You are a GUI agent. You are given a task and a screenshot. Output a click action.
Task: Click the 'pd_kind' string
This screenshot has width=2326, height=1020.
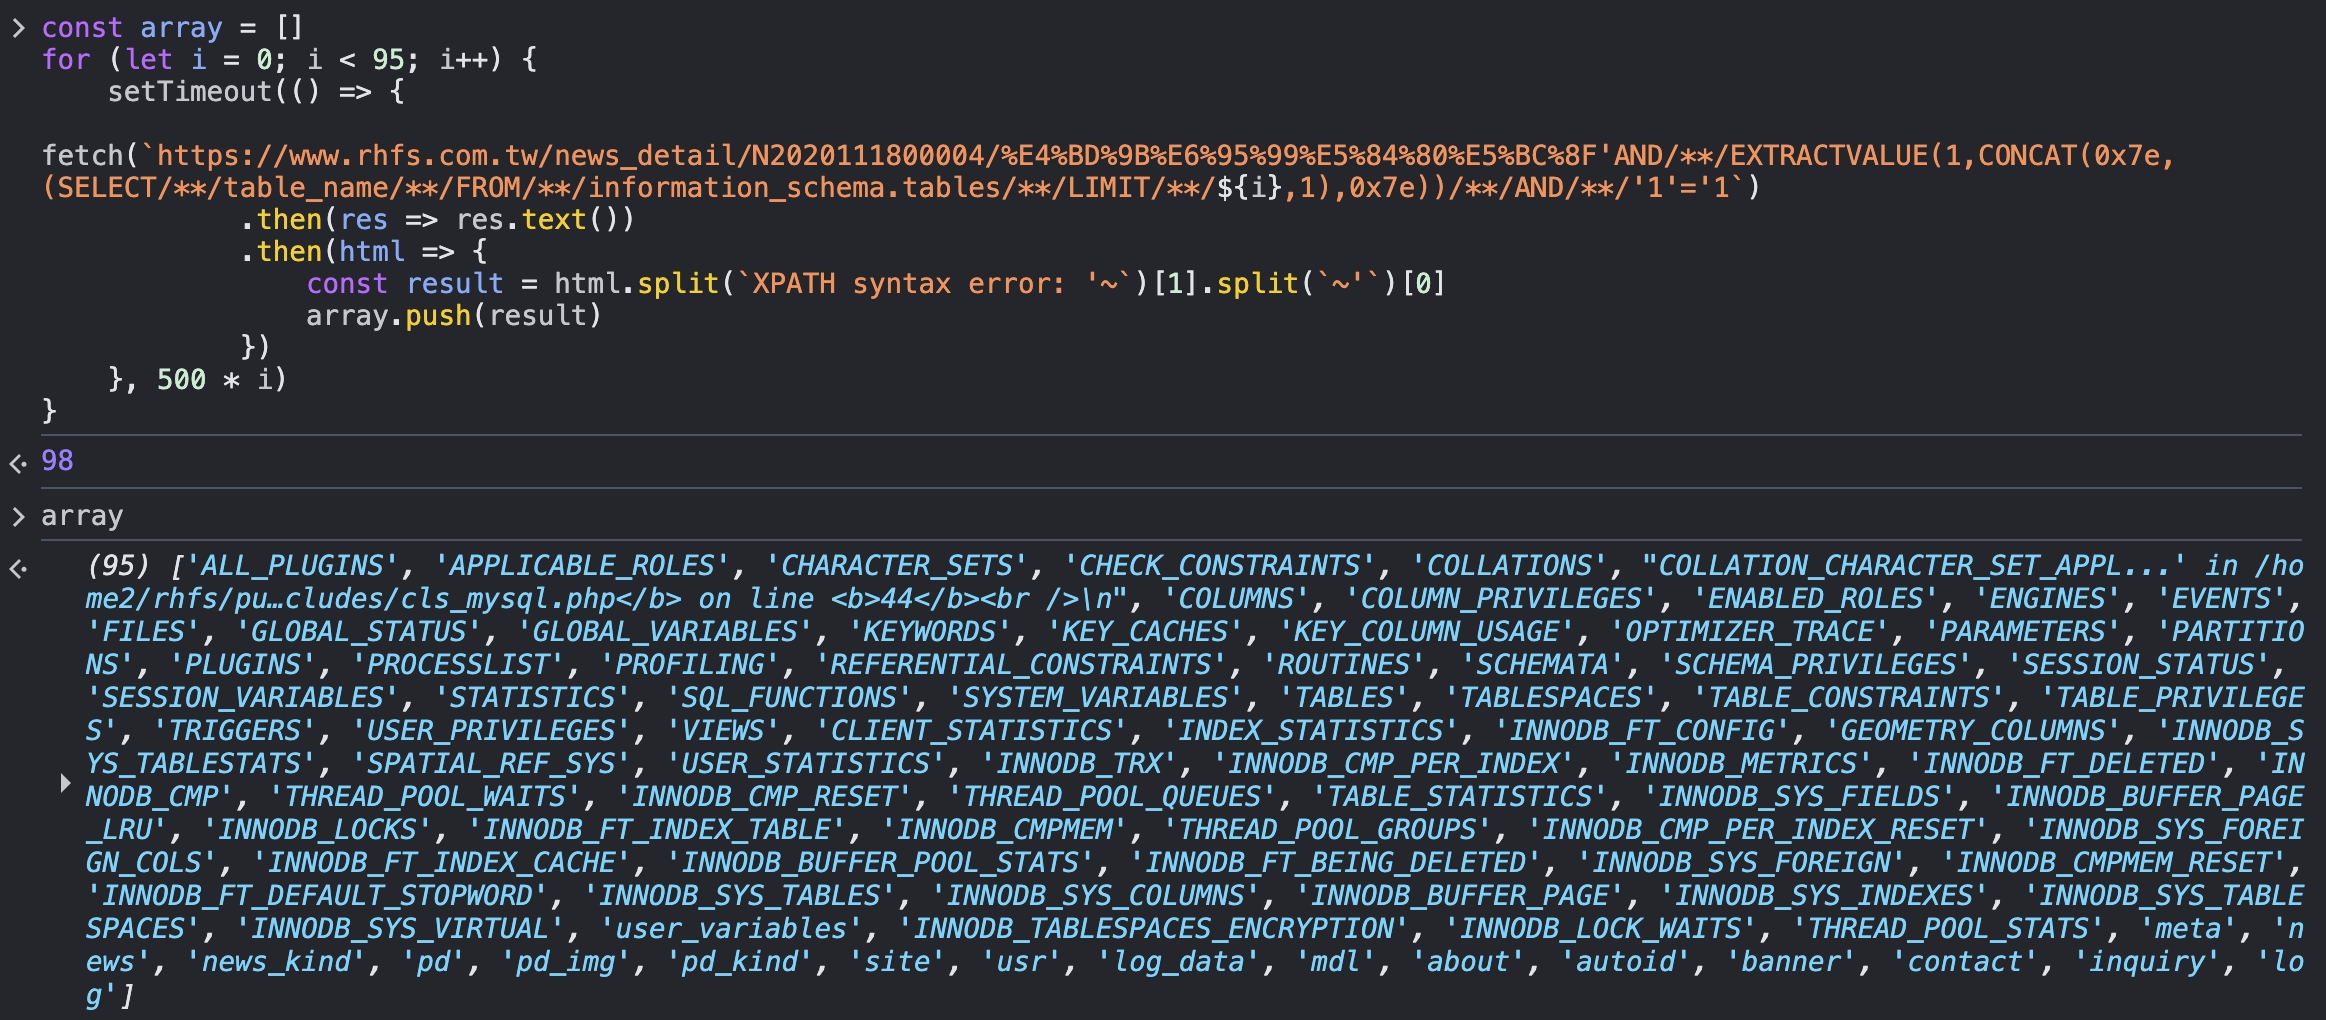739,962
